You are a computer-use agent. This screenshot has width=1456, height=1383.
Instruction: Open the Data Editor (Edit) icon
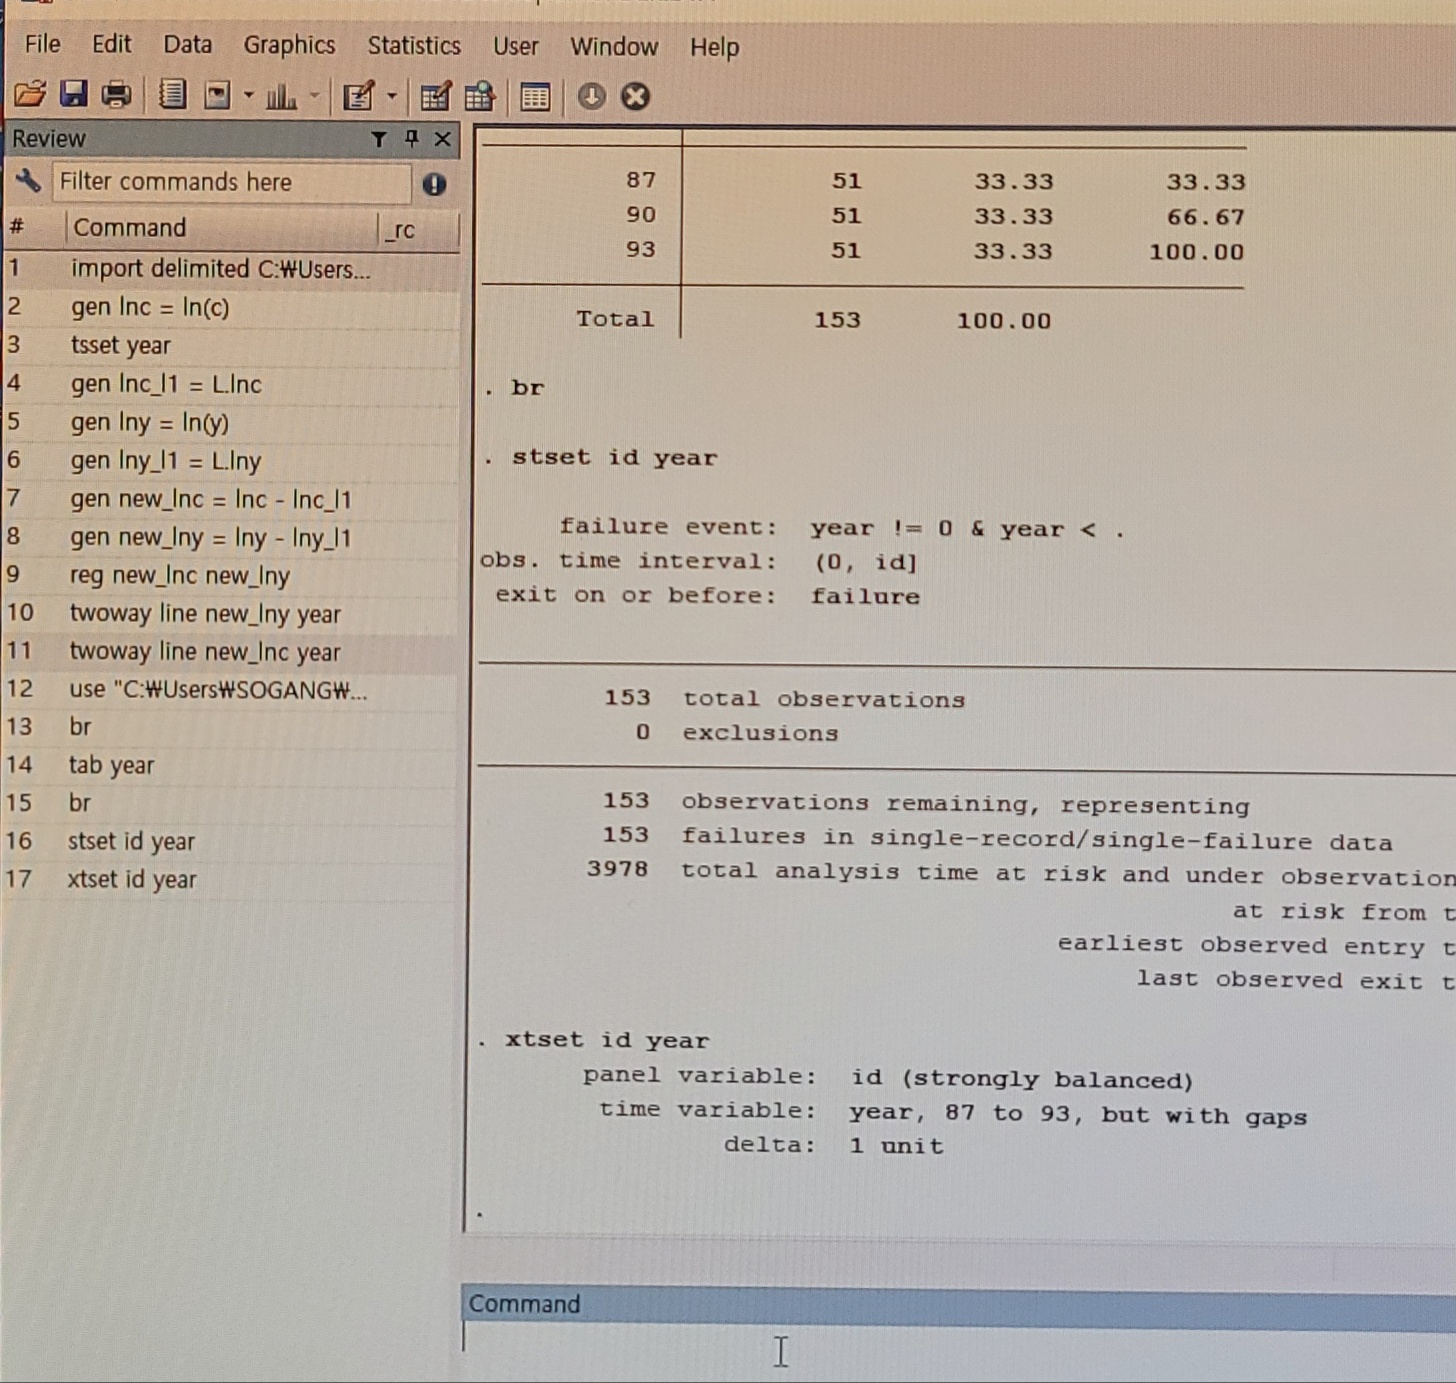pyautogui.click(x=436, y=97)
